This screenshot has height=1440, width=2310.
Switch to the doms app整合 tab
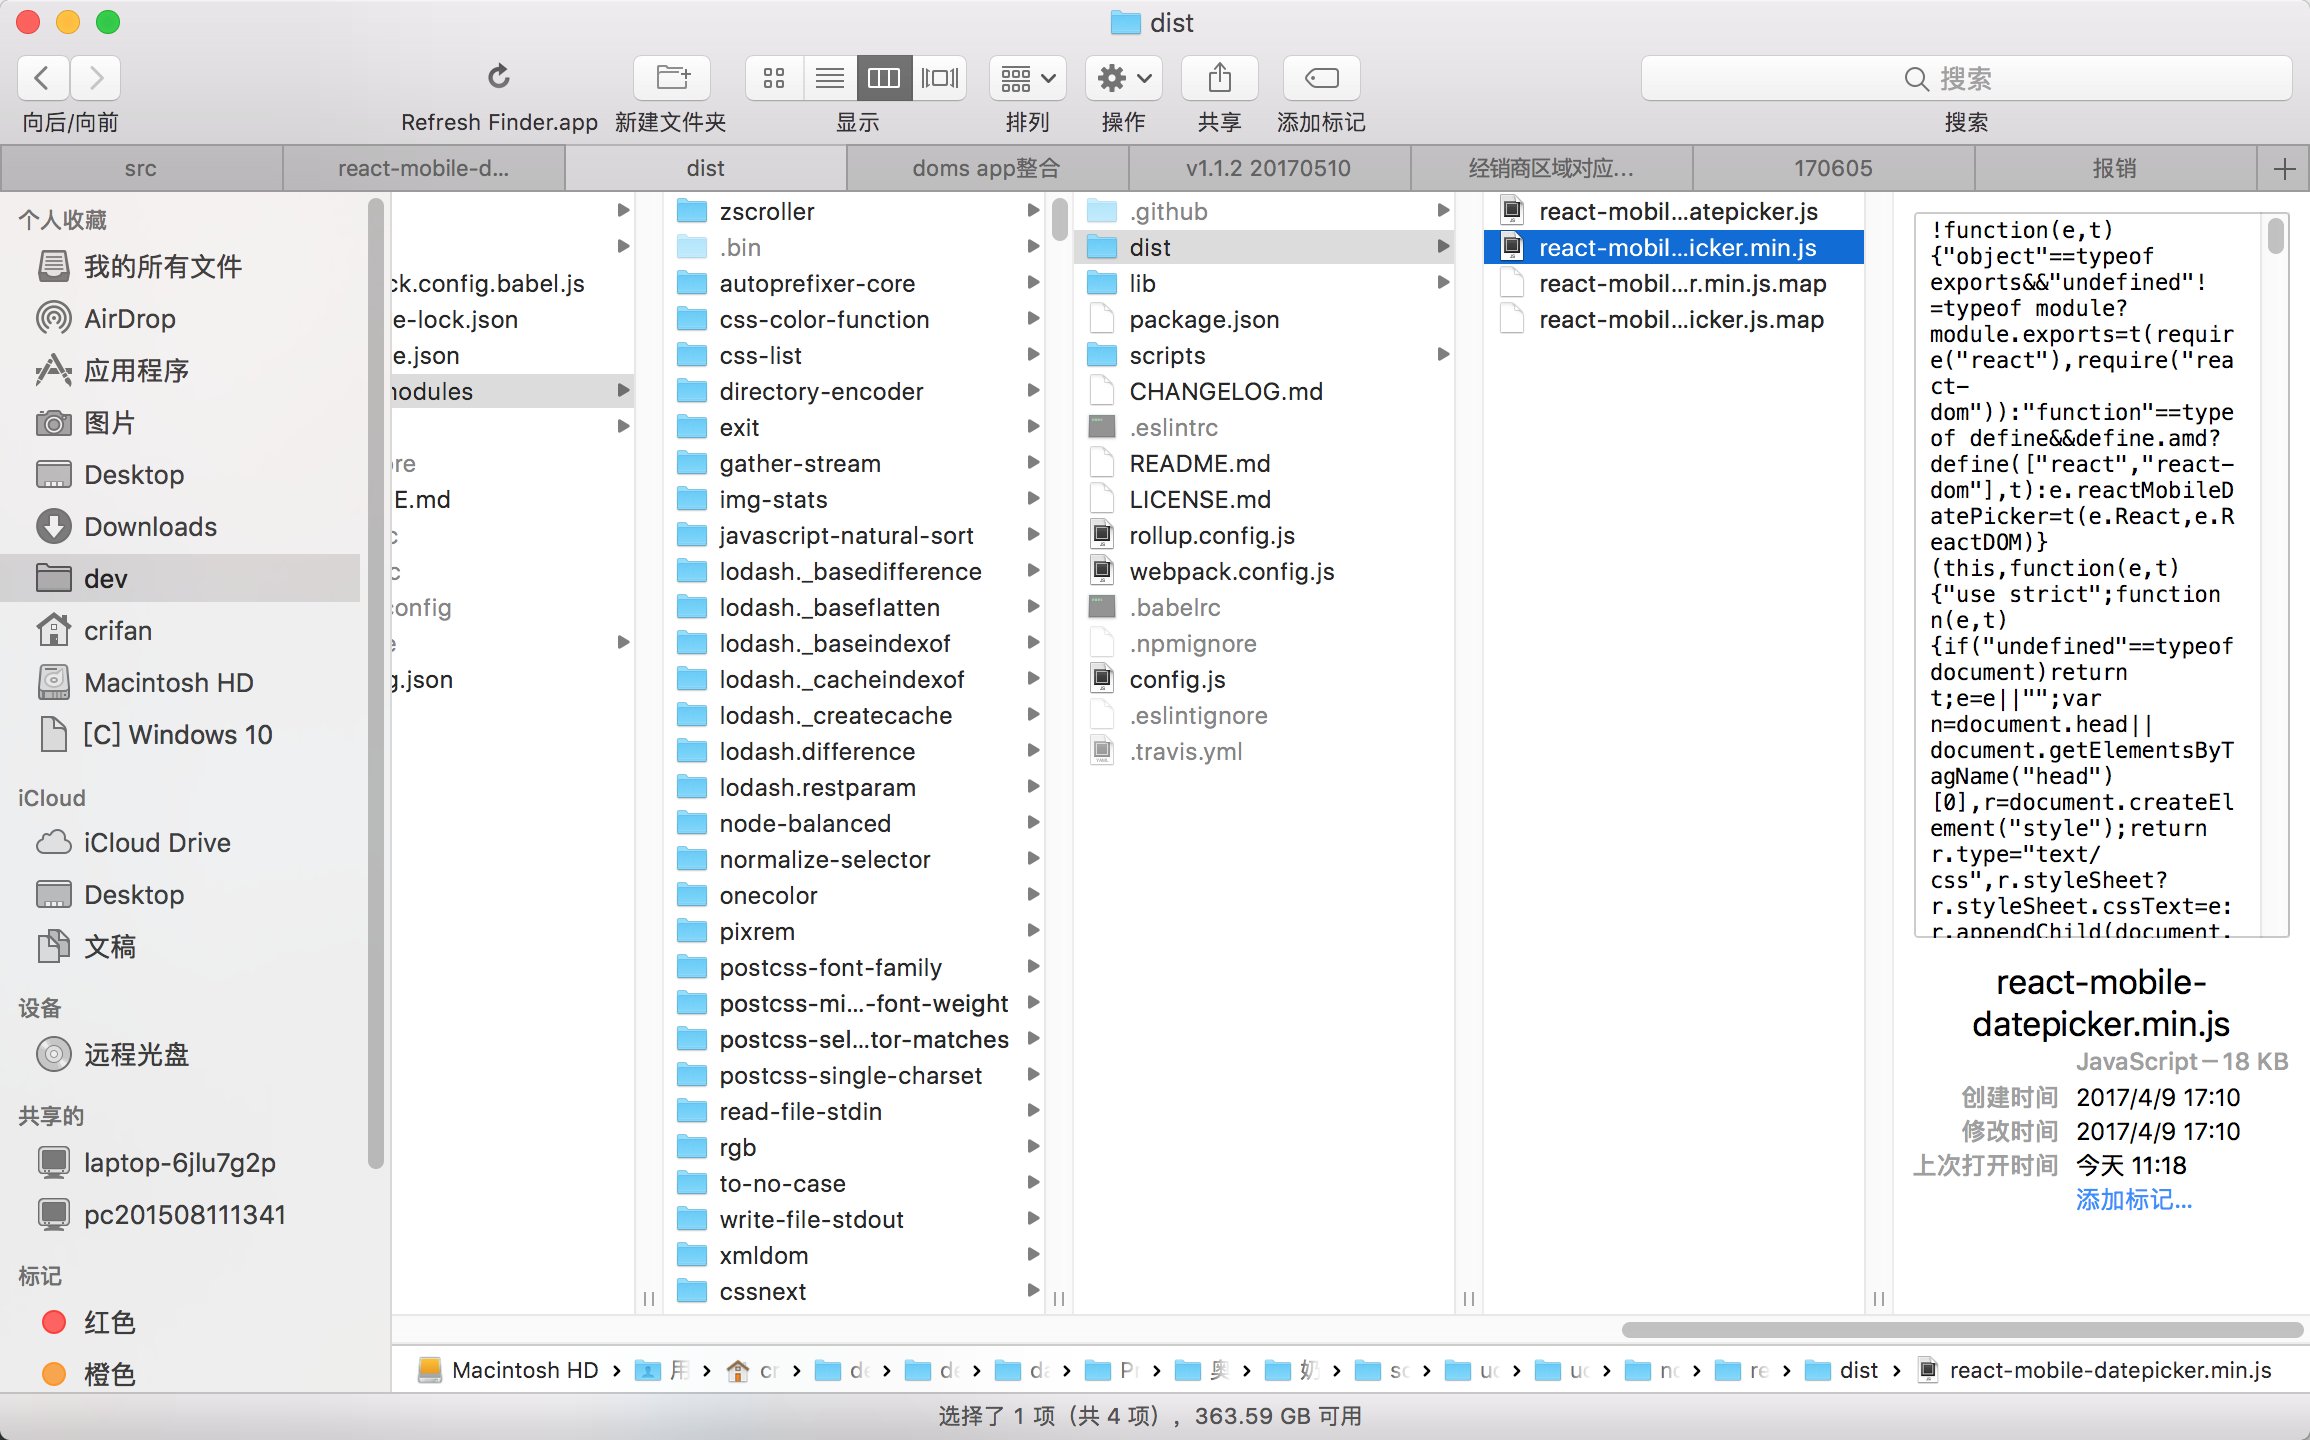(986, 168)
